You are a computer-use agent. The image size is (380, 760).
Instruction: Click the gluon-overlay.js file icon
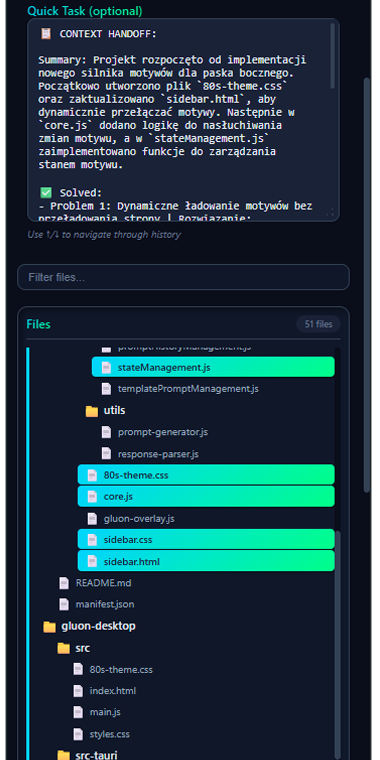coord(92,519)
